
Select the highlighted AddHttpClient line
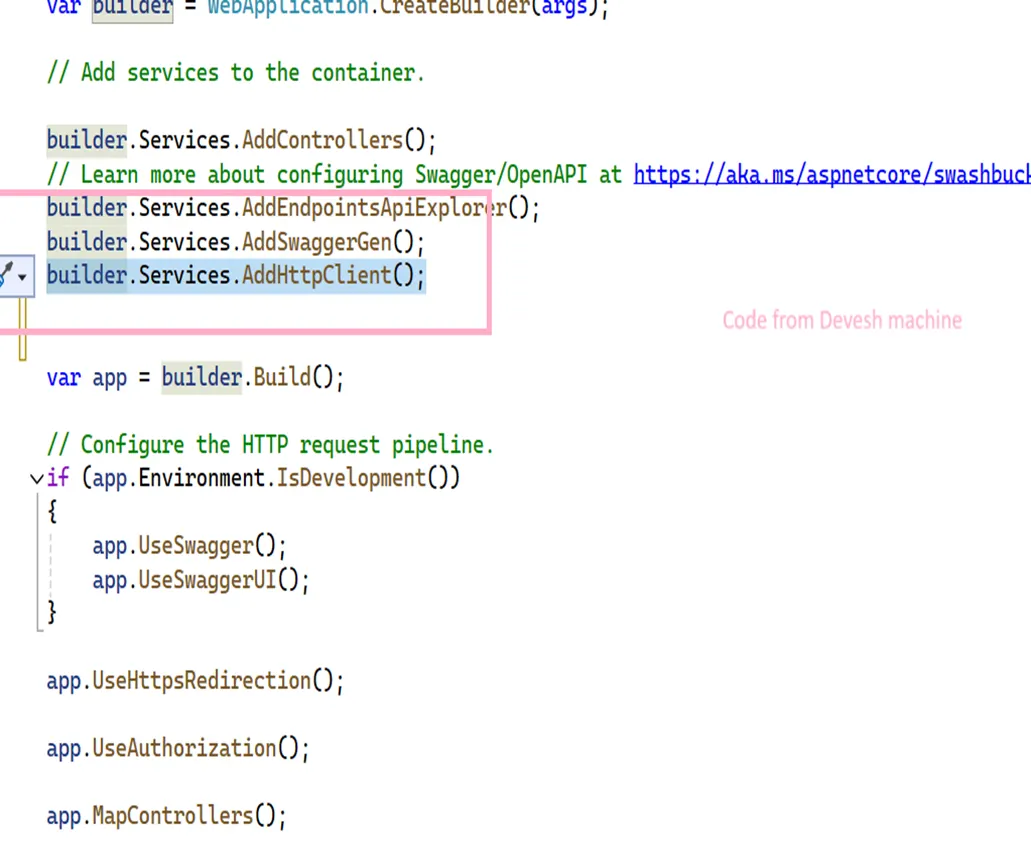point(235,276)
